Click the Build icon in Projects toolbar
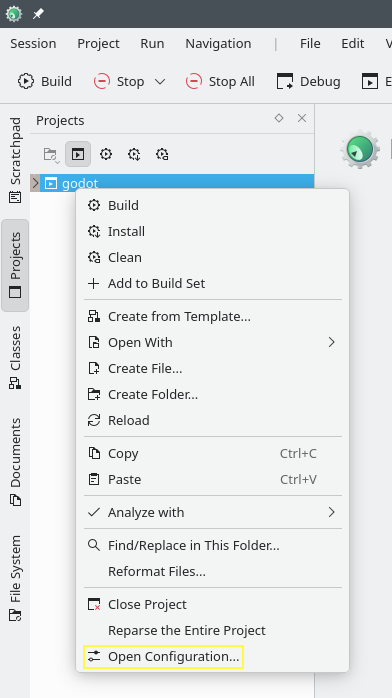392x698 pixels. [x=106, y=154]
